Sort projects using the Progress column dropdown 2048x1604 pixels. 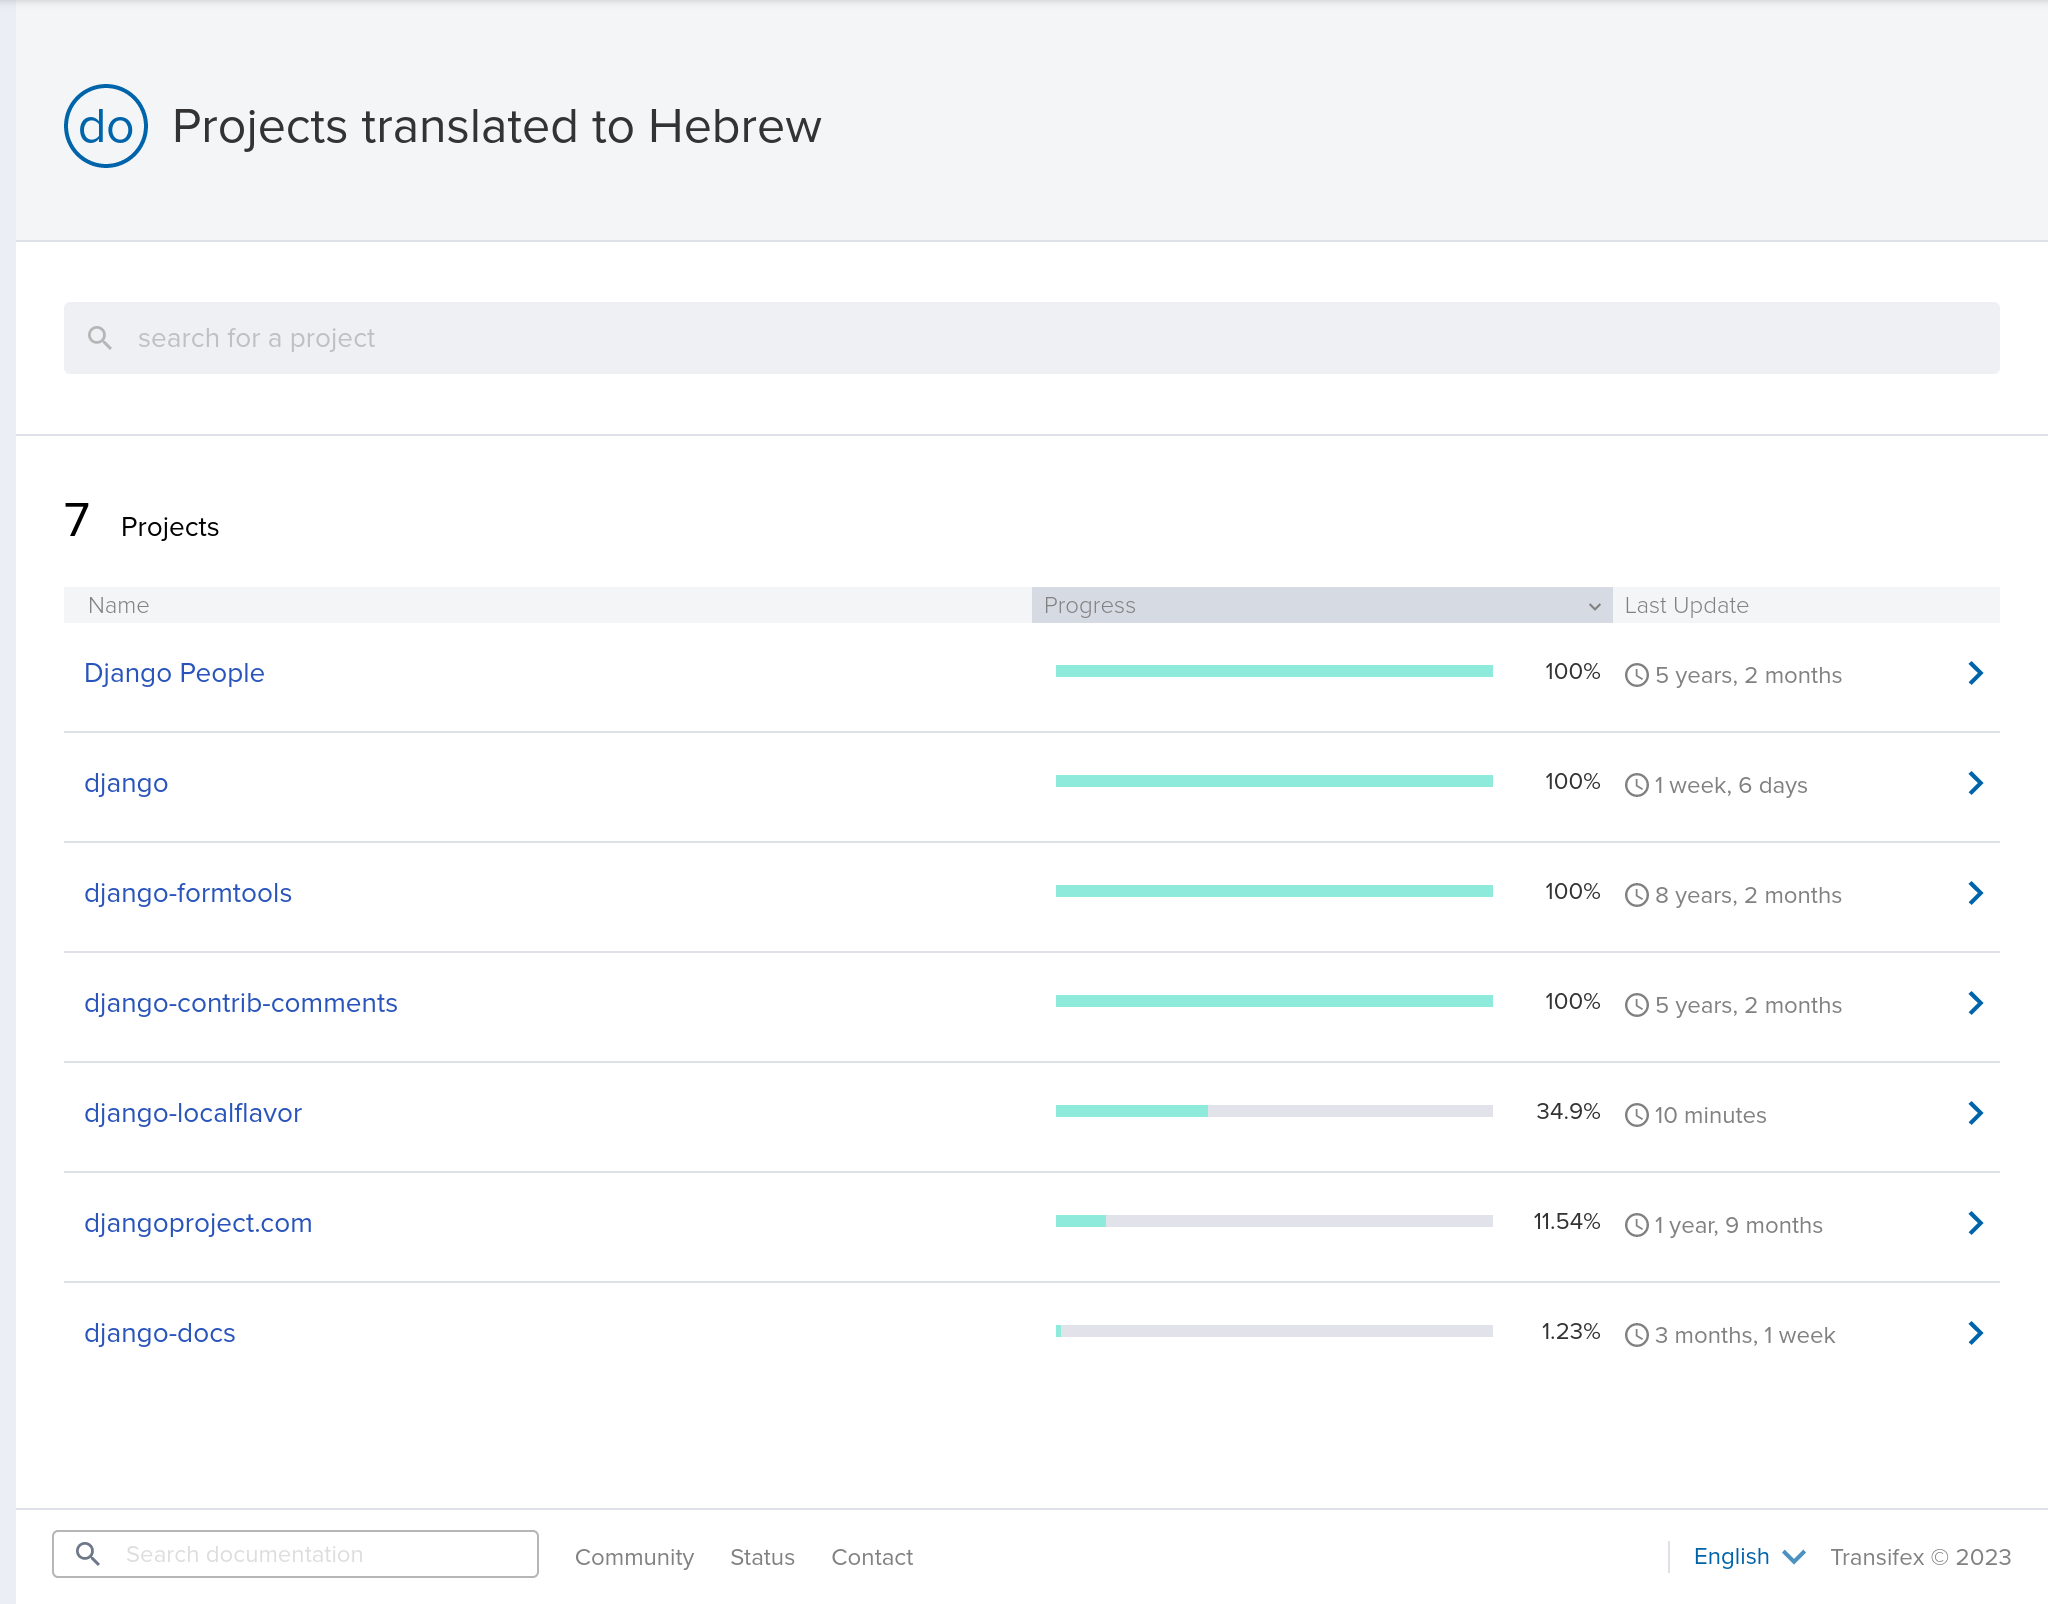click(1322, 605)
